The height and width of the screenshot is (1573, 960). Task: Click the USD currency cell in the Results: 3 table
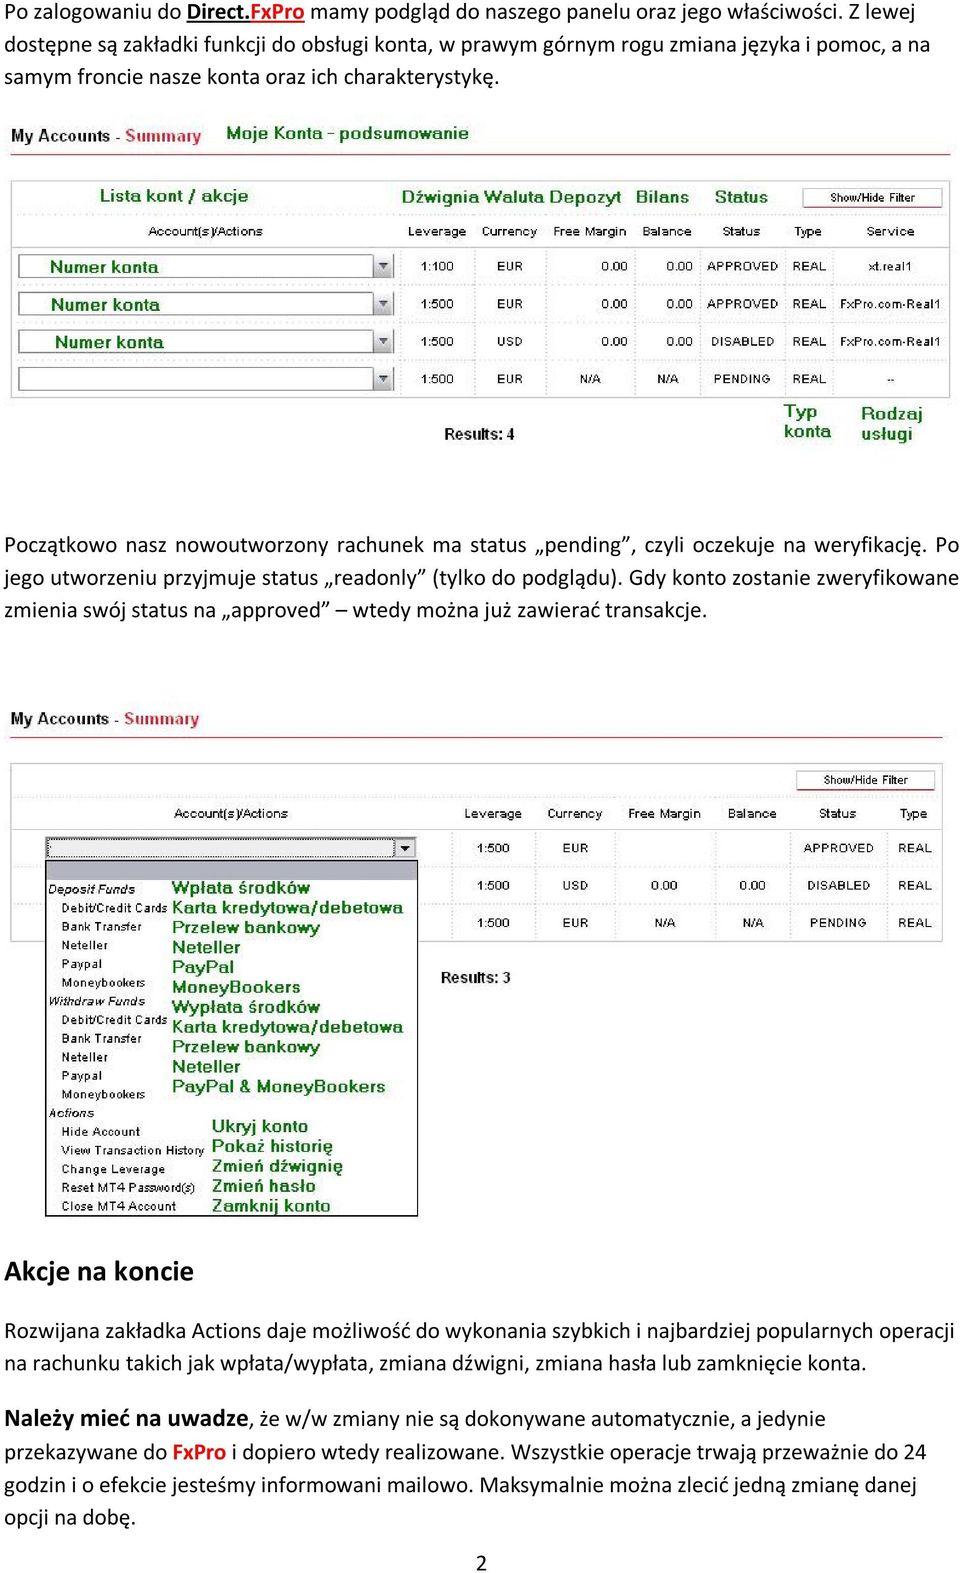click(x=575, y=886)
